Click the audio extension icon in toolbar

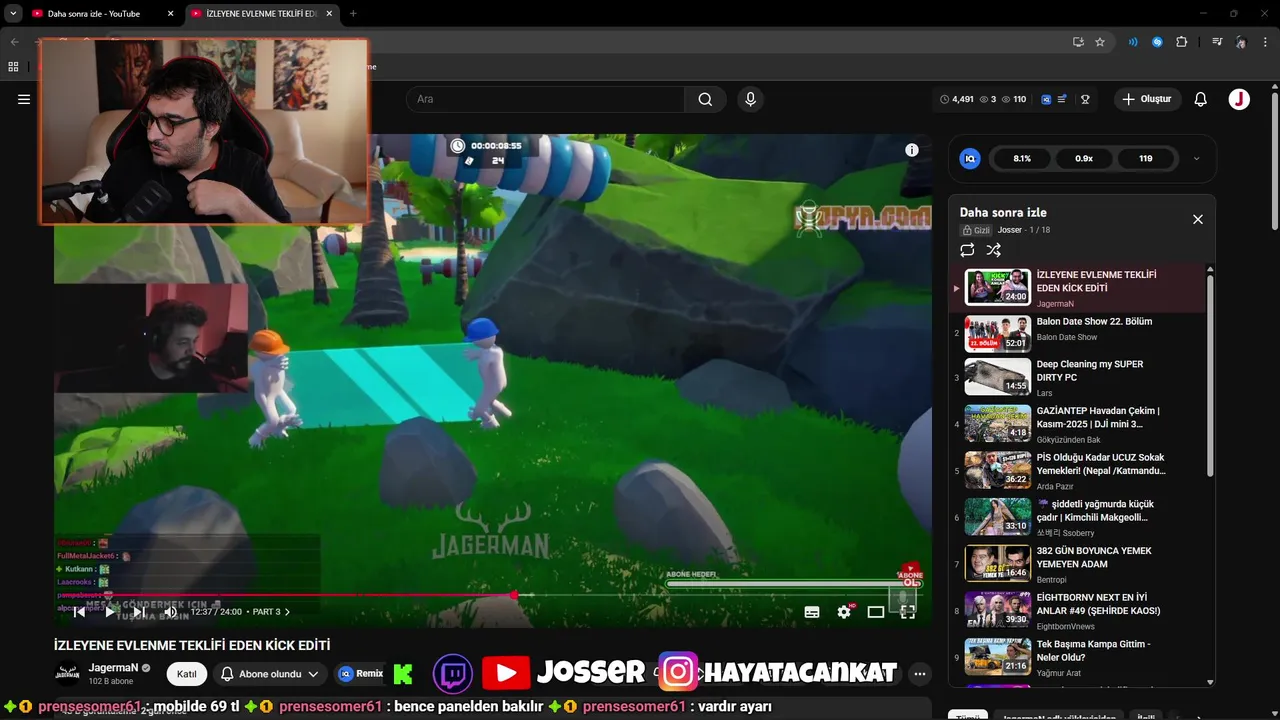[1133, 42]
